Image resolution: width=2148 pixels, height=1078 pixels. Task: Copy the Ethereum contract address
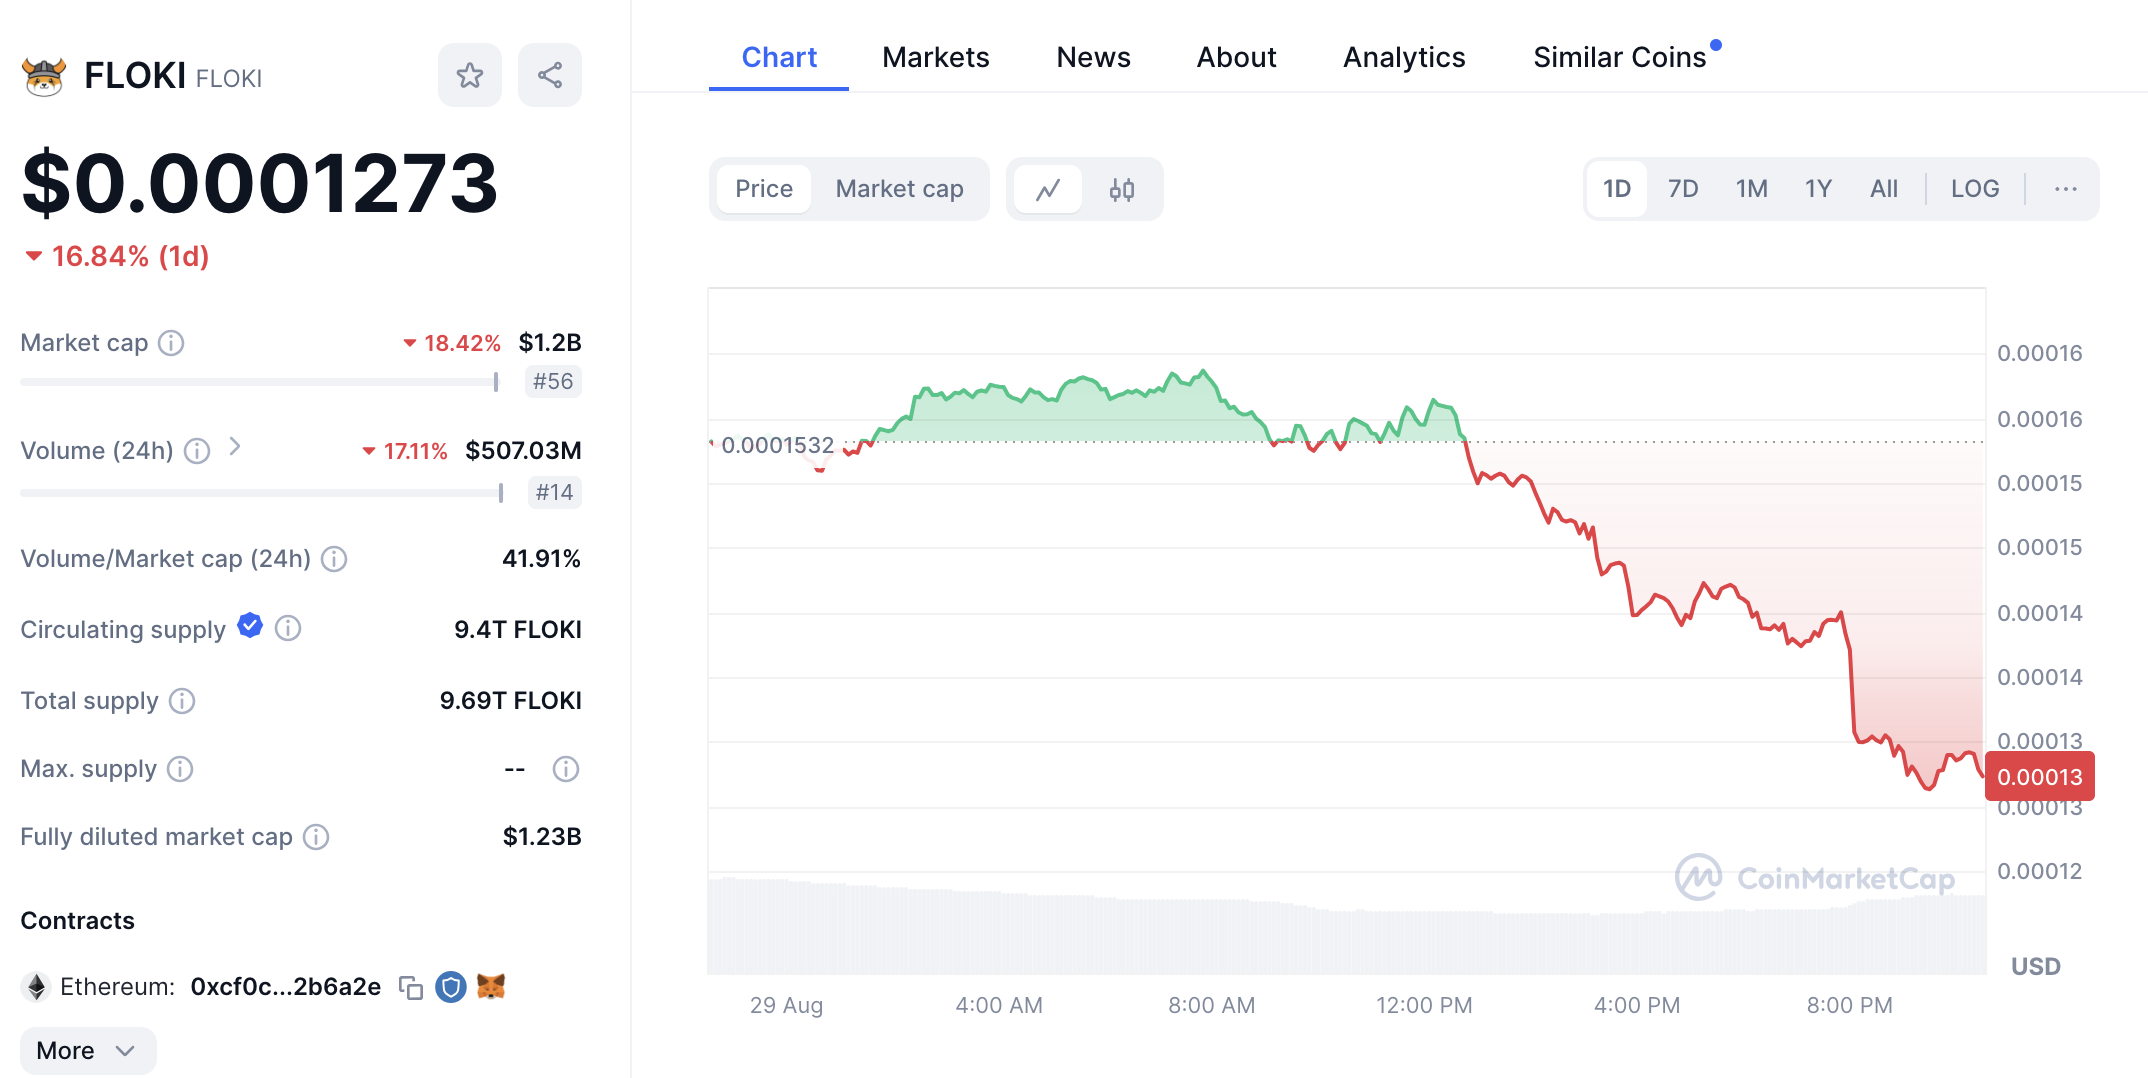point(411,988)
